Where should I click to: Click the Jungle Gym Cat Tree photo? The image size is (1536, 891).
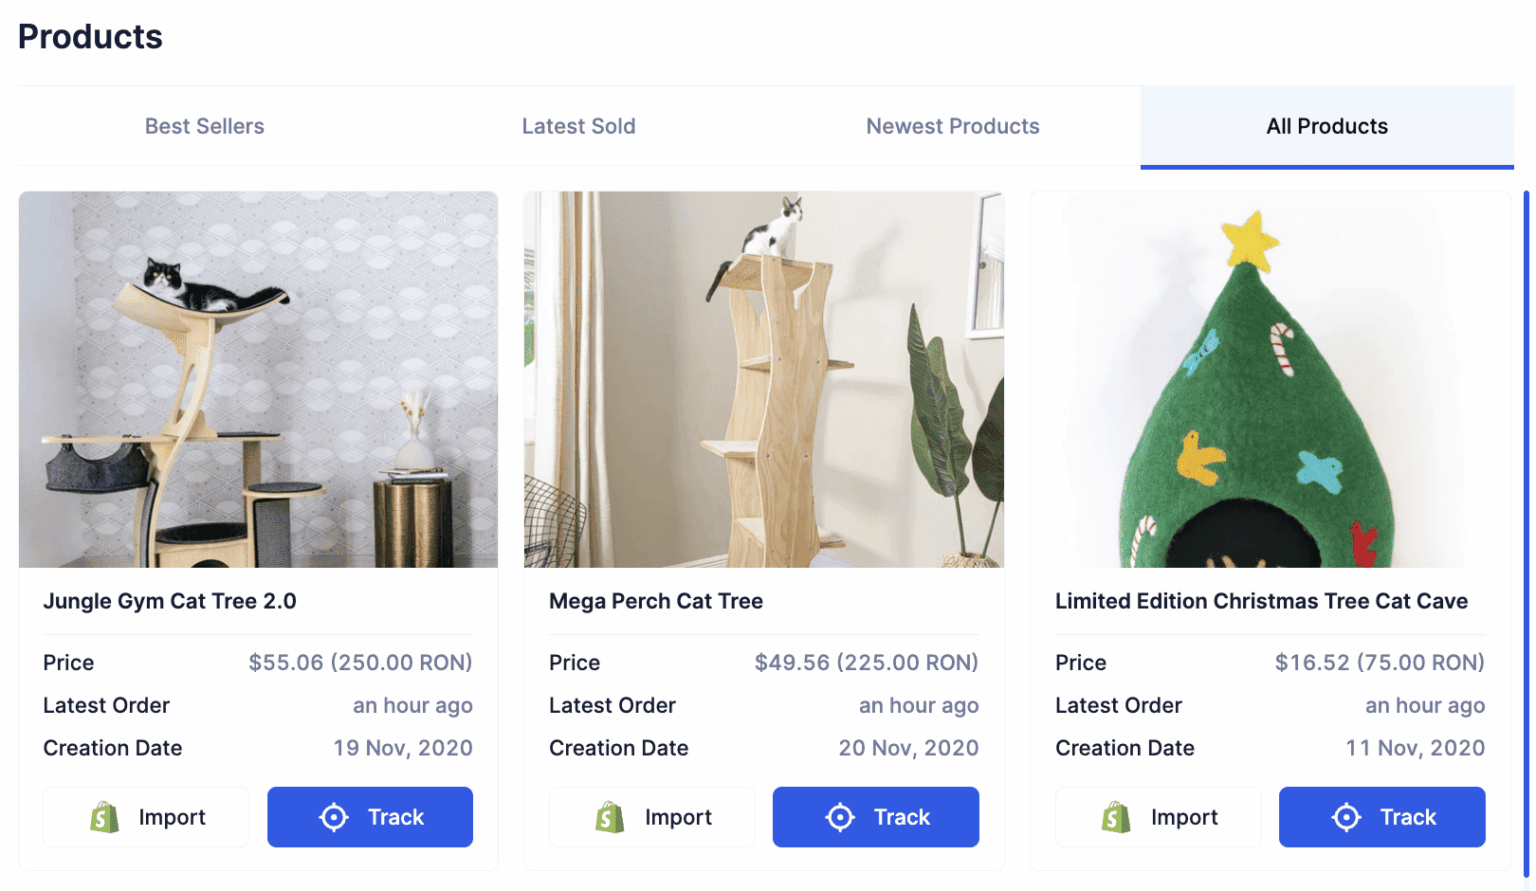tap(257, 380)
